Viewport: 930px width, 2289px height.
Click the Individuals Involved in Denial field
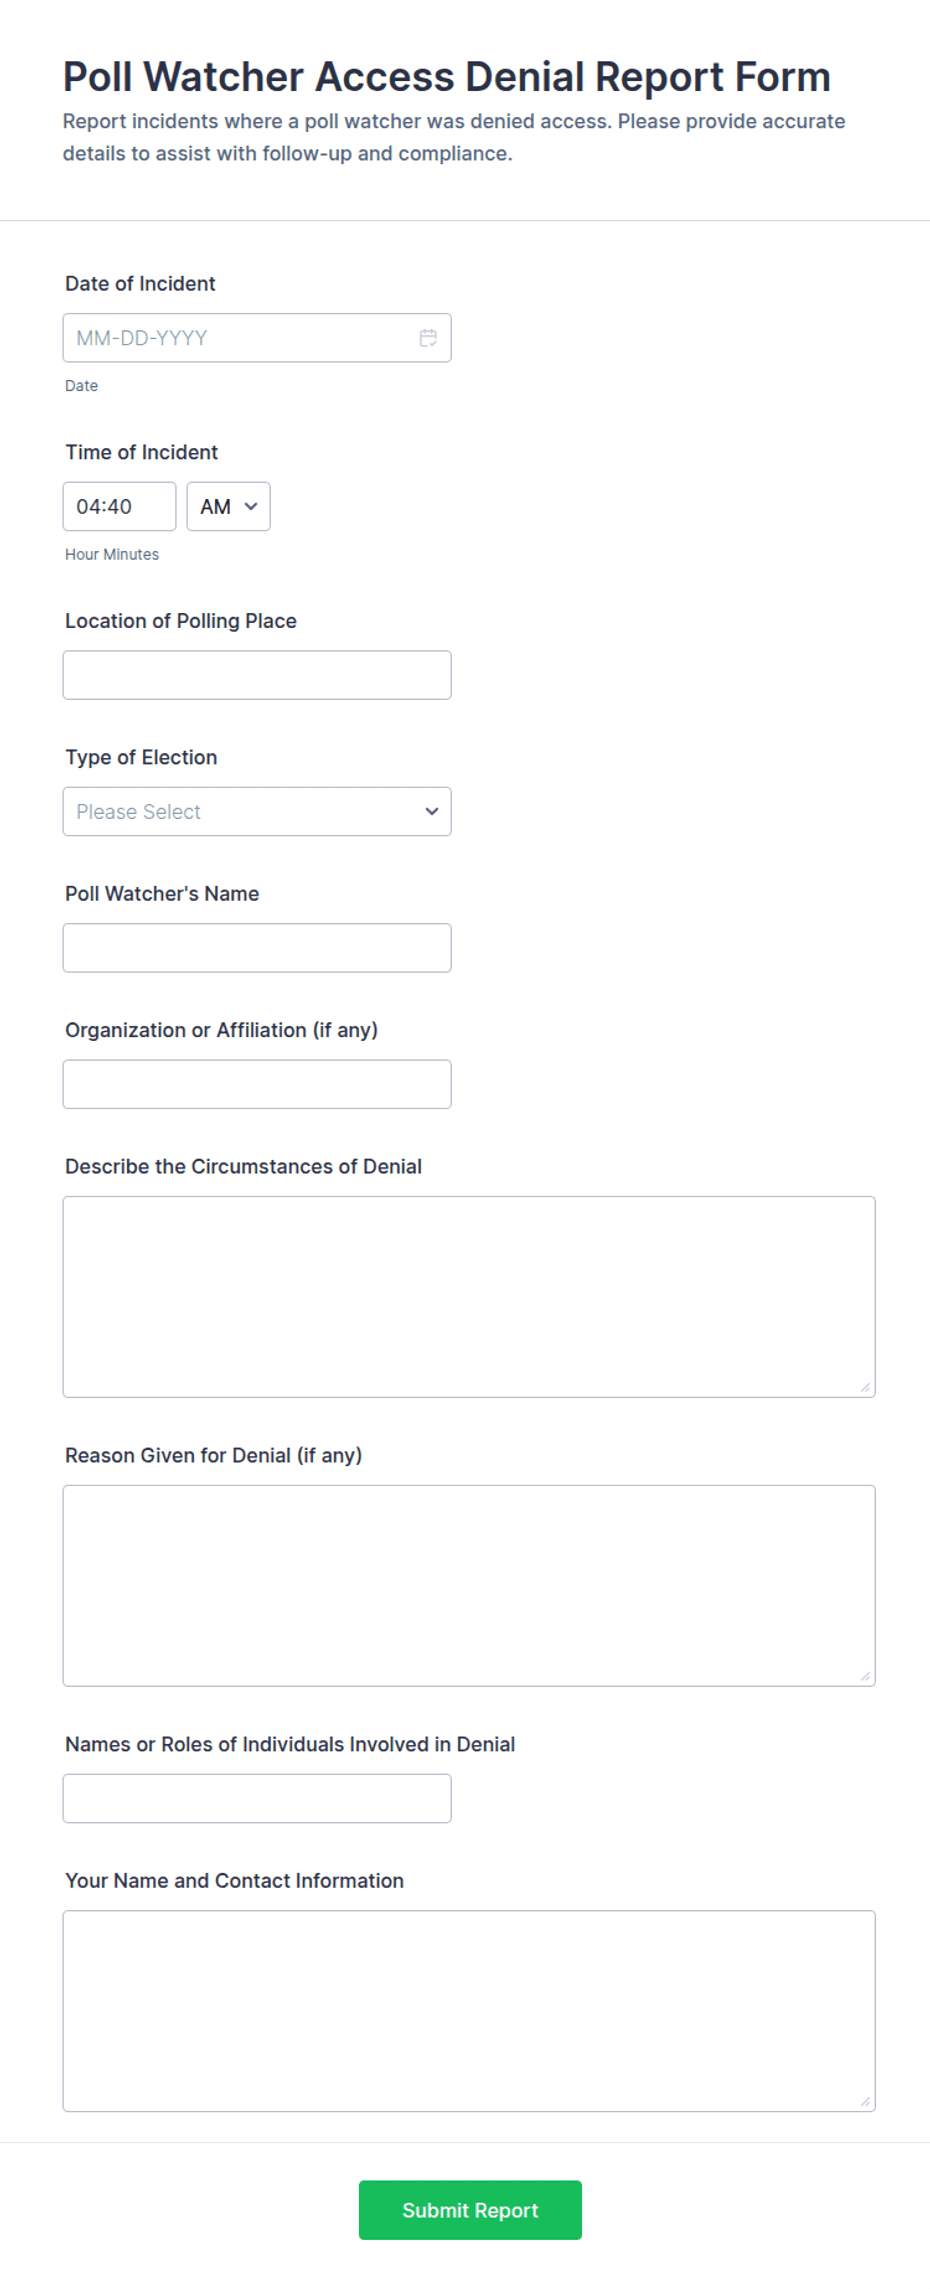257,1798
